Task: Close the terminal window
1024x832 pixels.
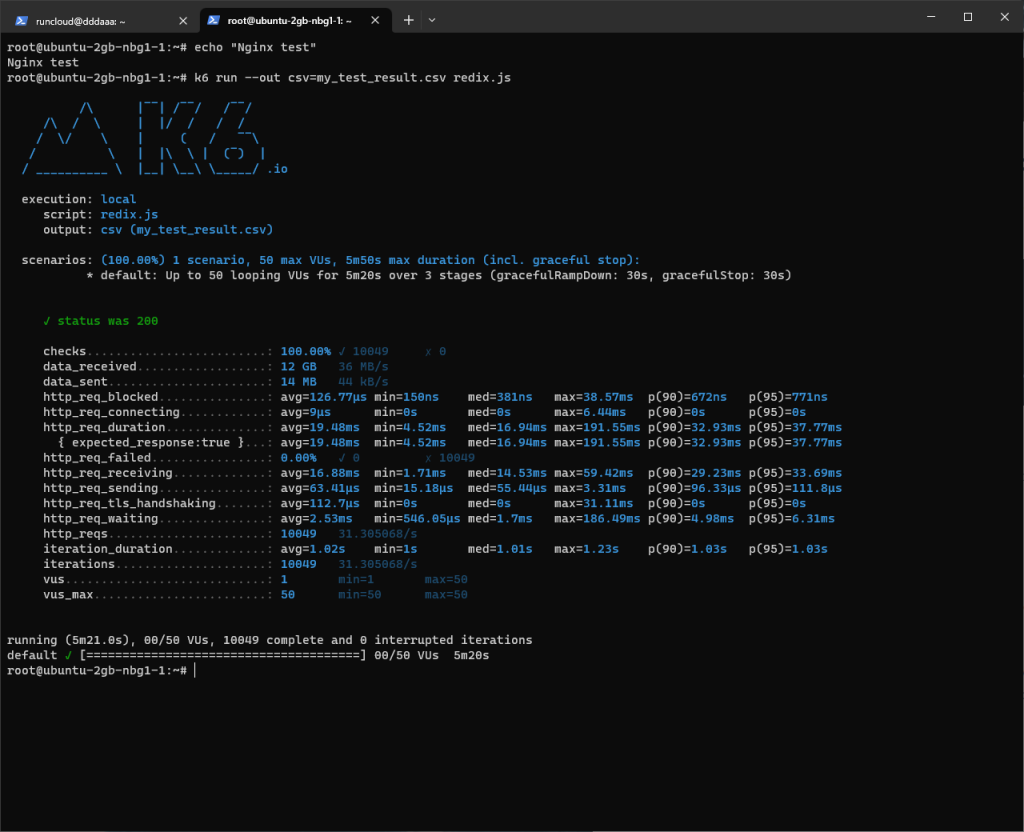Action: click(1004, 17)
